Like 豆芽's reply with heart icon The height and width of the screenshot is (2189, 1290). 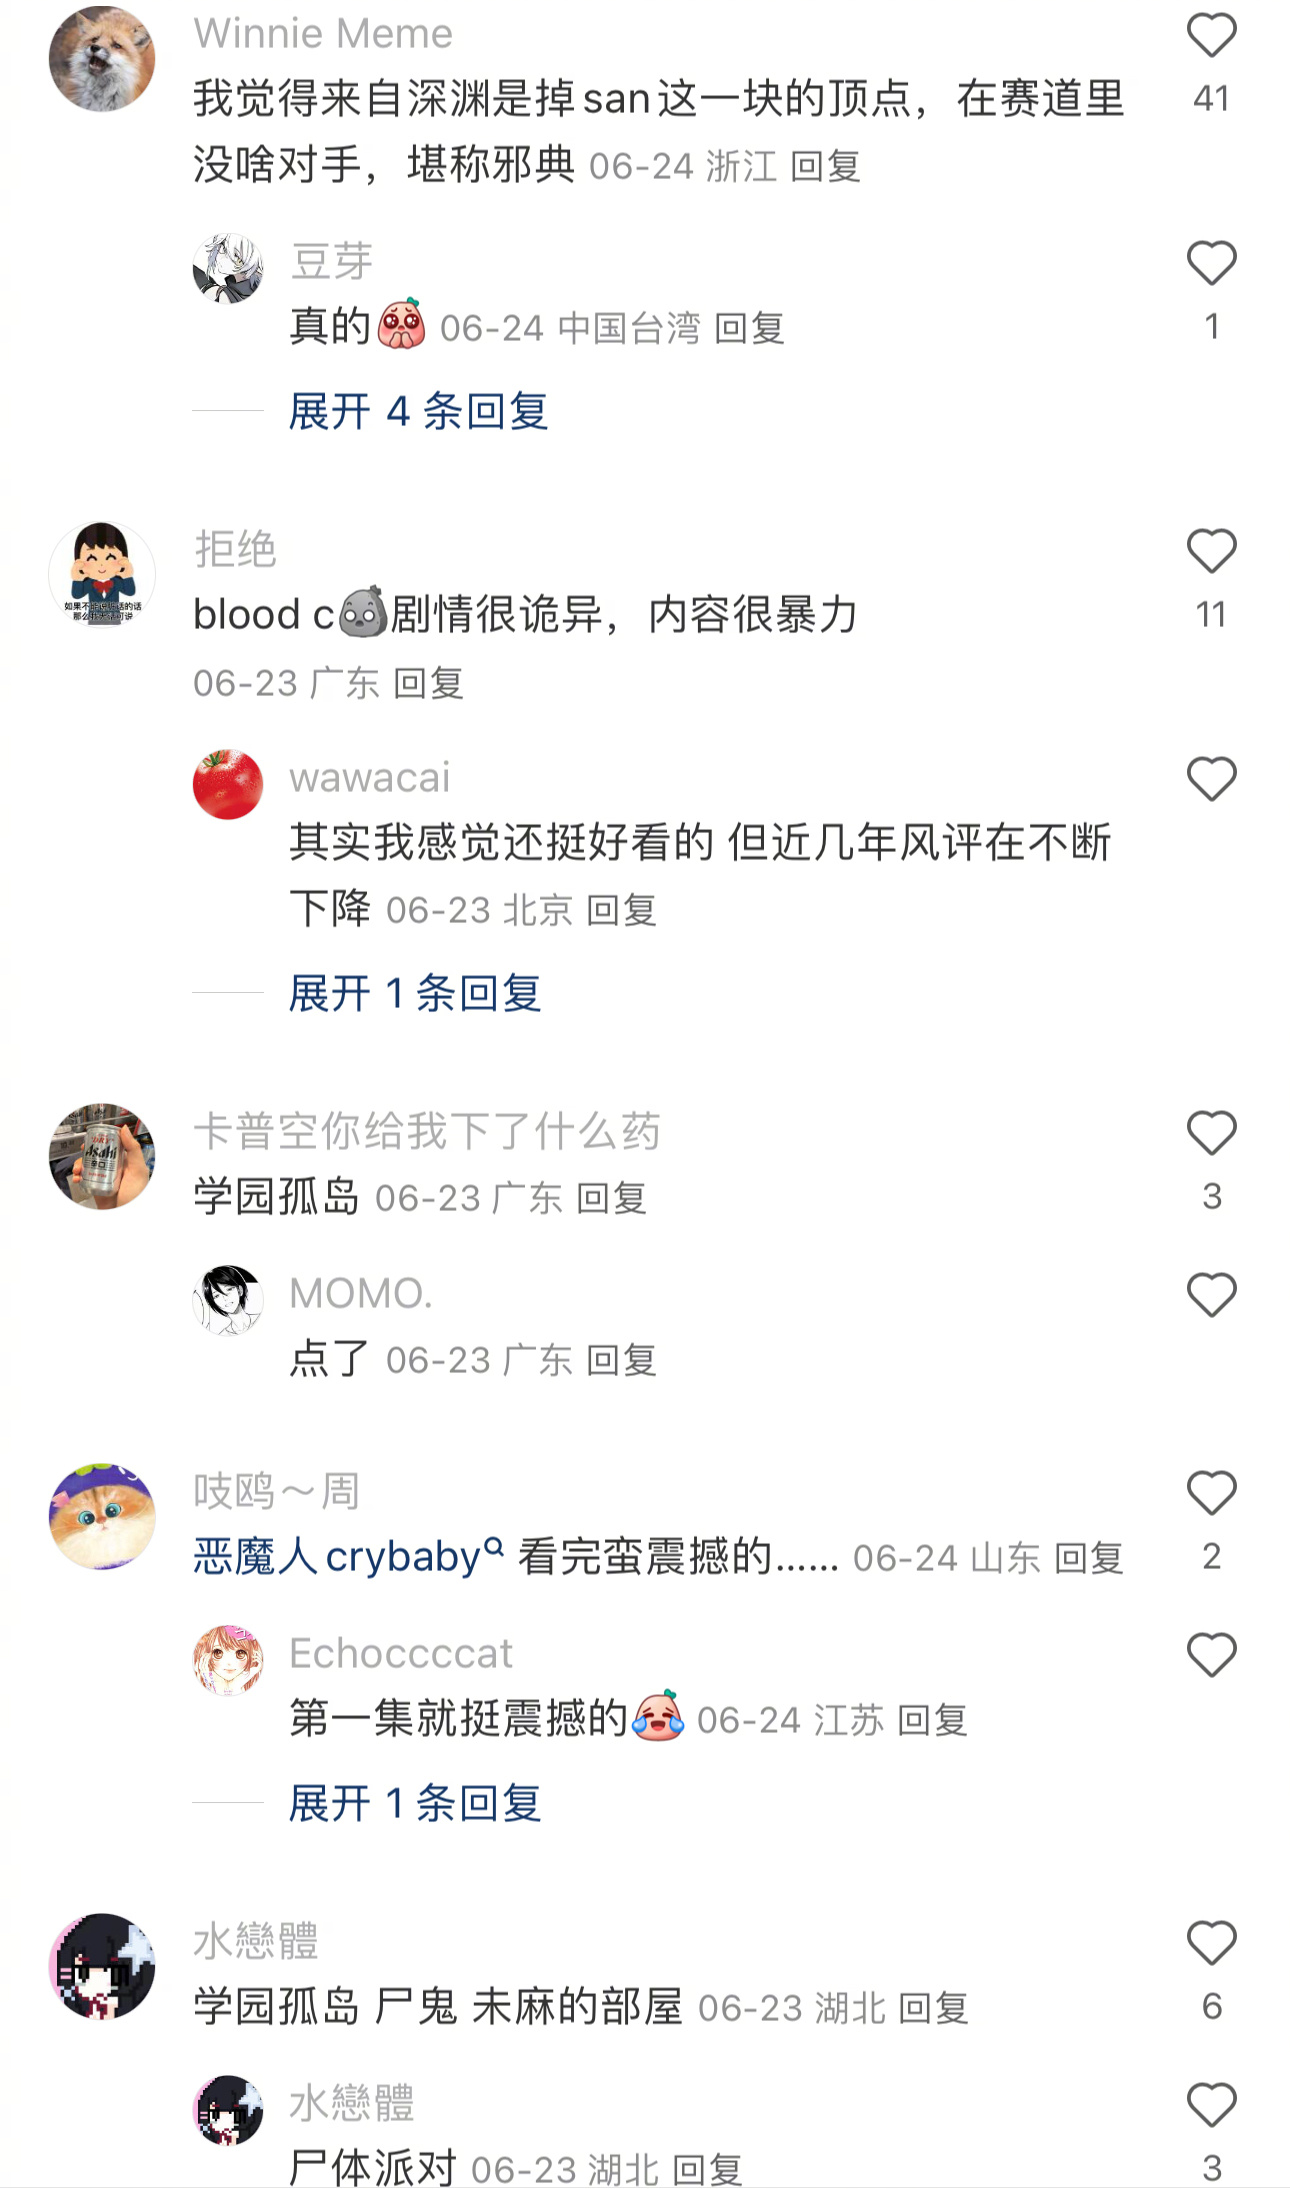[x=1211, y=263]
